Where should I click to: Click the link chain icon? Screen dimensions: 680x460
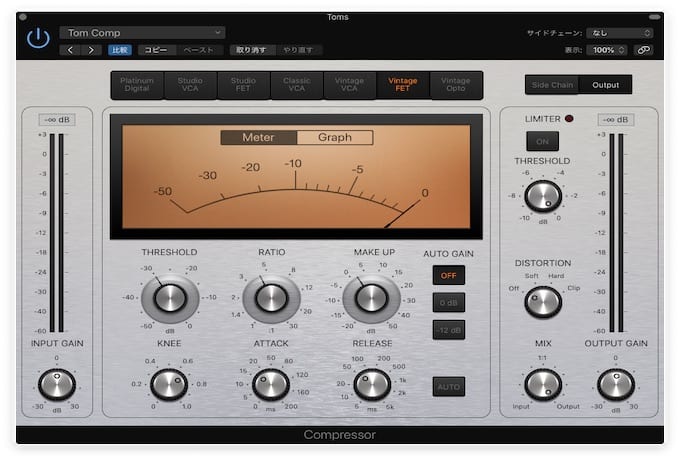point(644,49)
